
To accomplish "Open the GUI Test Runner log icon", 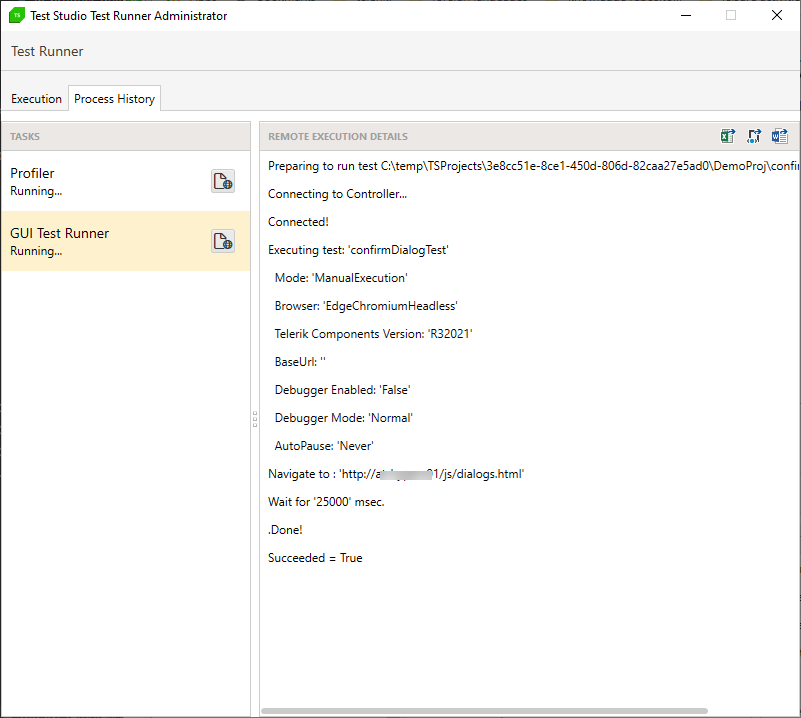I will click(x=223, y=241).
